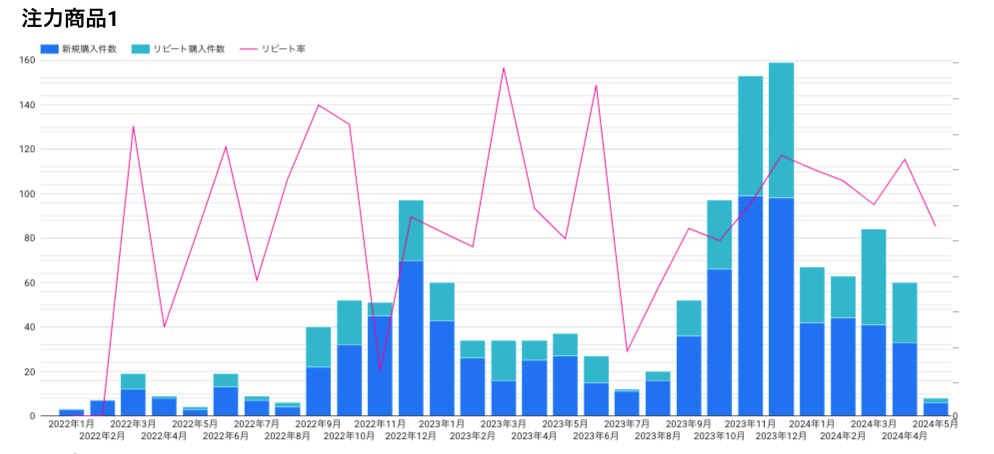
Task: Click the pink line peak at 2022年3月
Action: click(133, 126)
